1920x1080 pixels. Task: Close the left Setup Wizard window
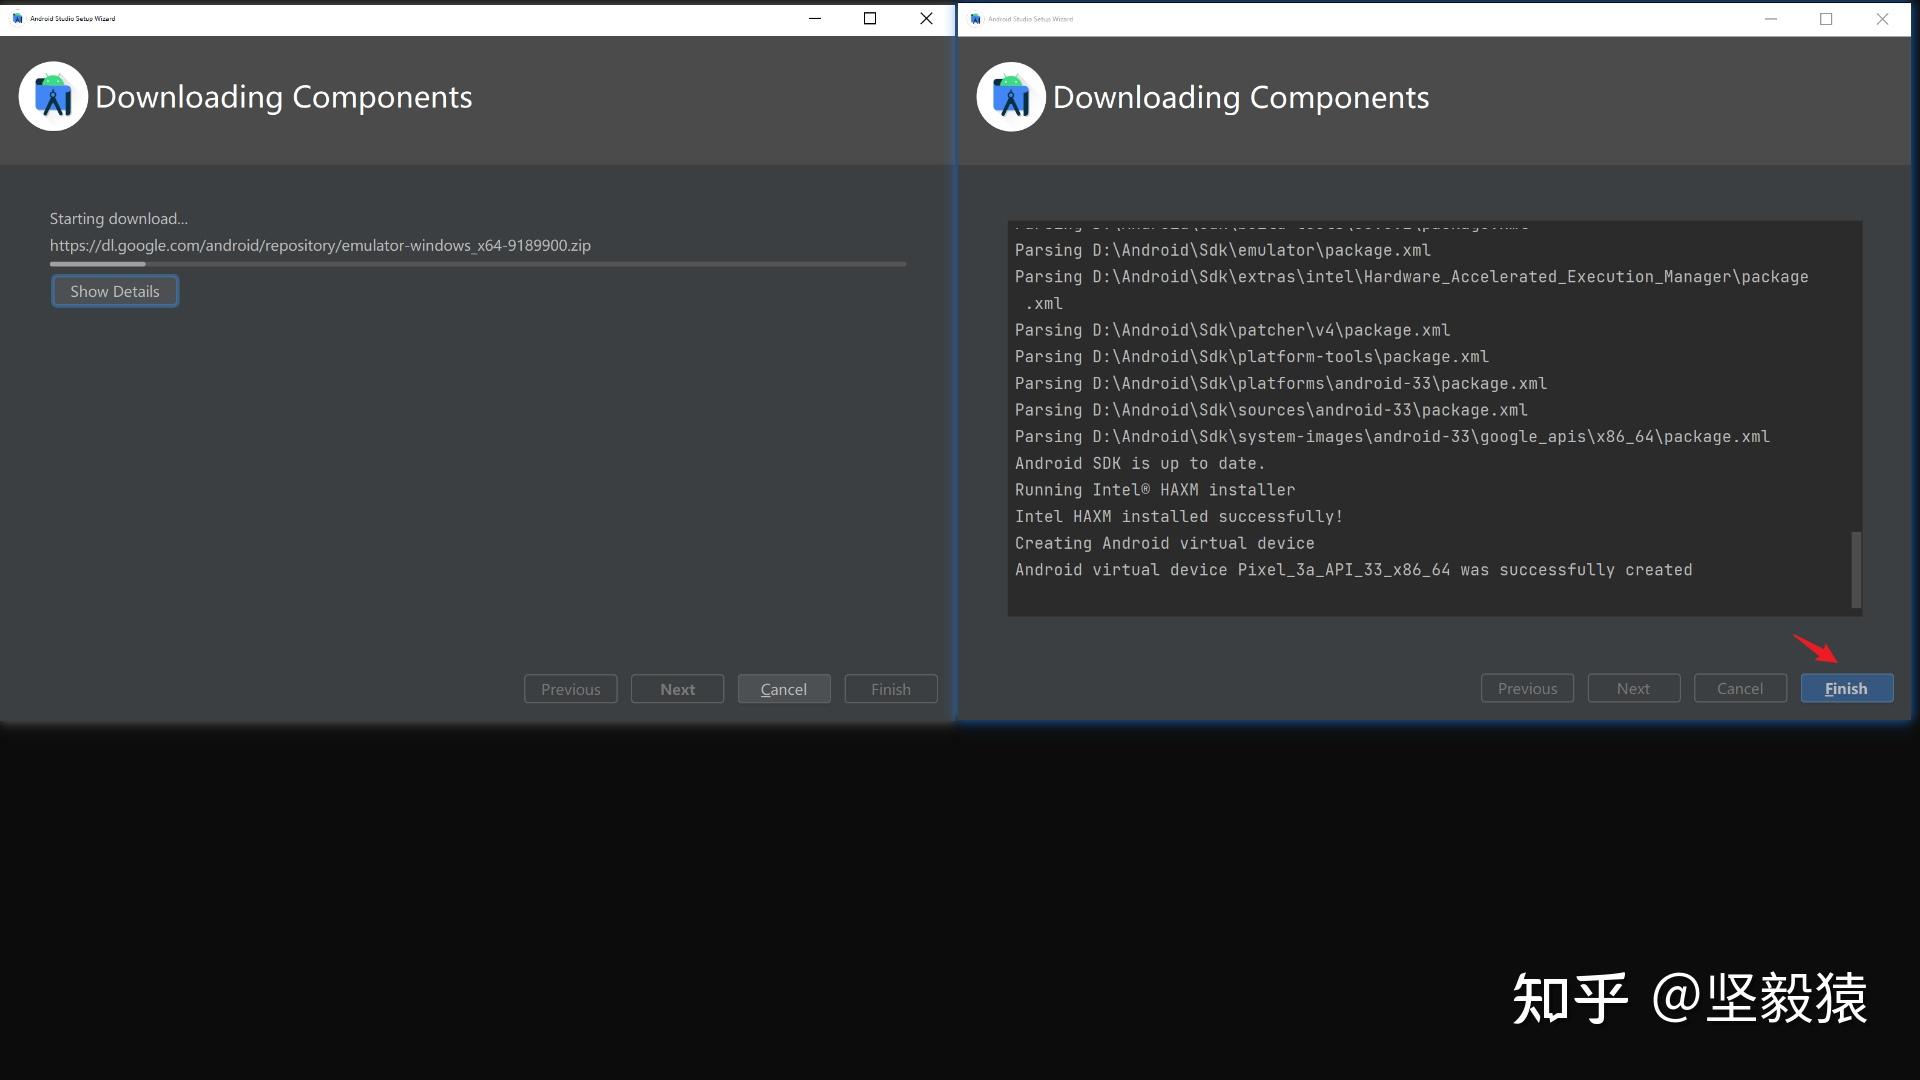[x=926, y=18]
